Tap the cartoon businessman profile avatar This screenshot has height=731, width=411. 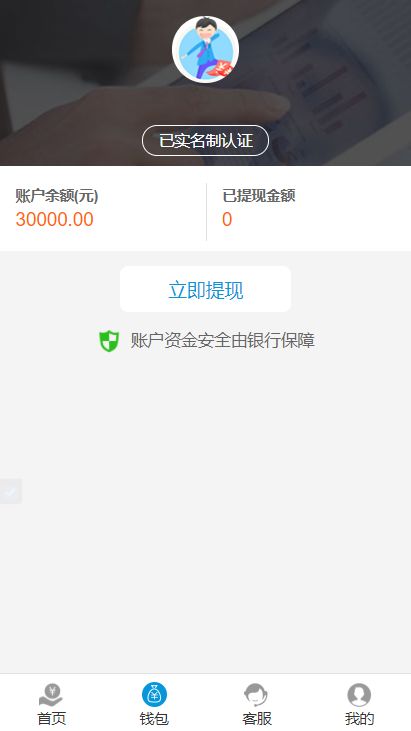tap(206, 49)
